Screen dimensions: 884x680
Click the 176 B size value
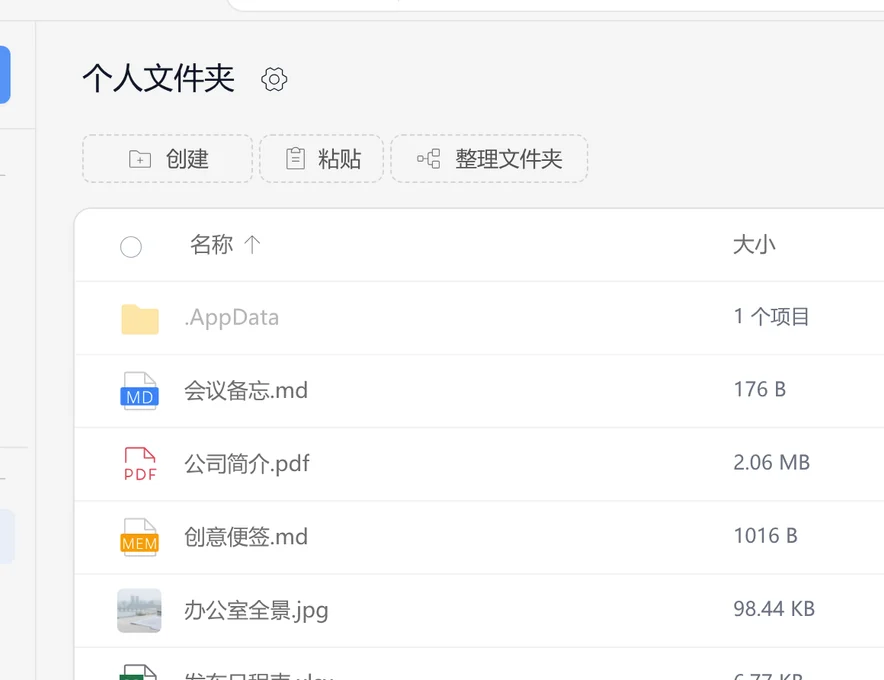759,389
